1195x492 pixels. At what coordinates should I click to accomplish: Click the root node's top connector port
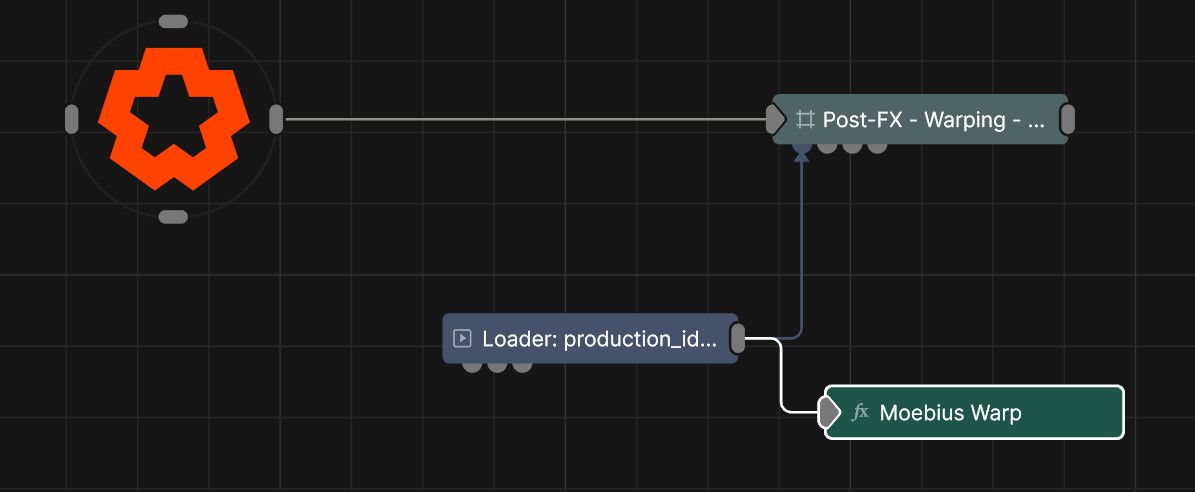tap(173, 21)
